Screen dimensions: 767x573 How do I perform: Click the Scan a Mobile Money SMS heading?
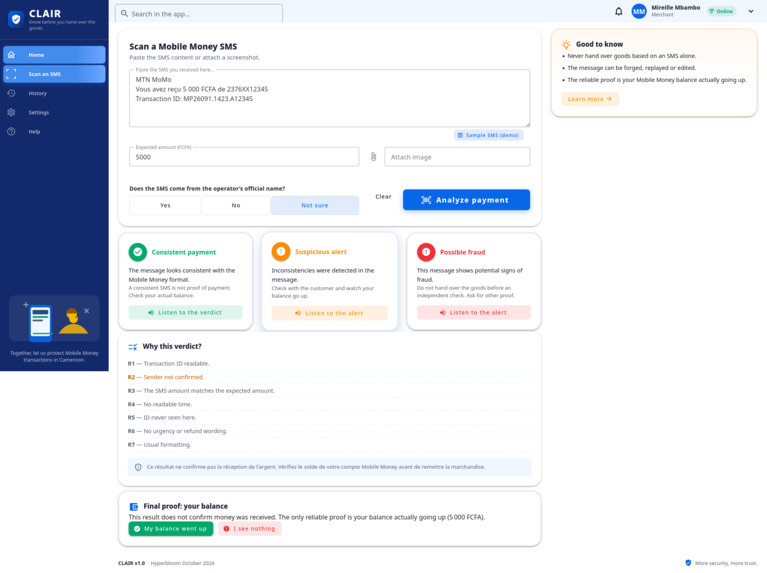tap(183, 46)
